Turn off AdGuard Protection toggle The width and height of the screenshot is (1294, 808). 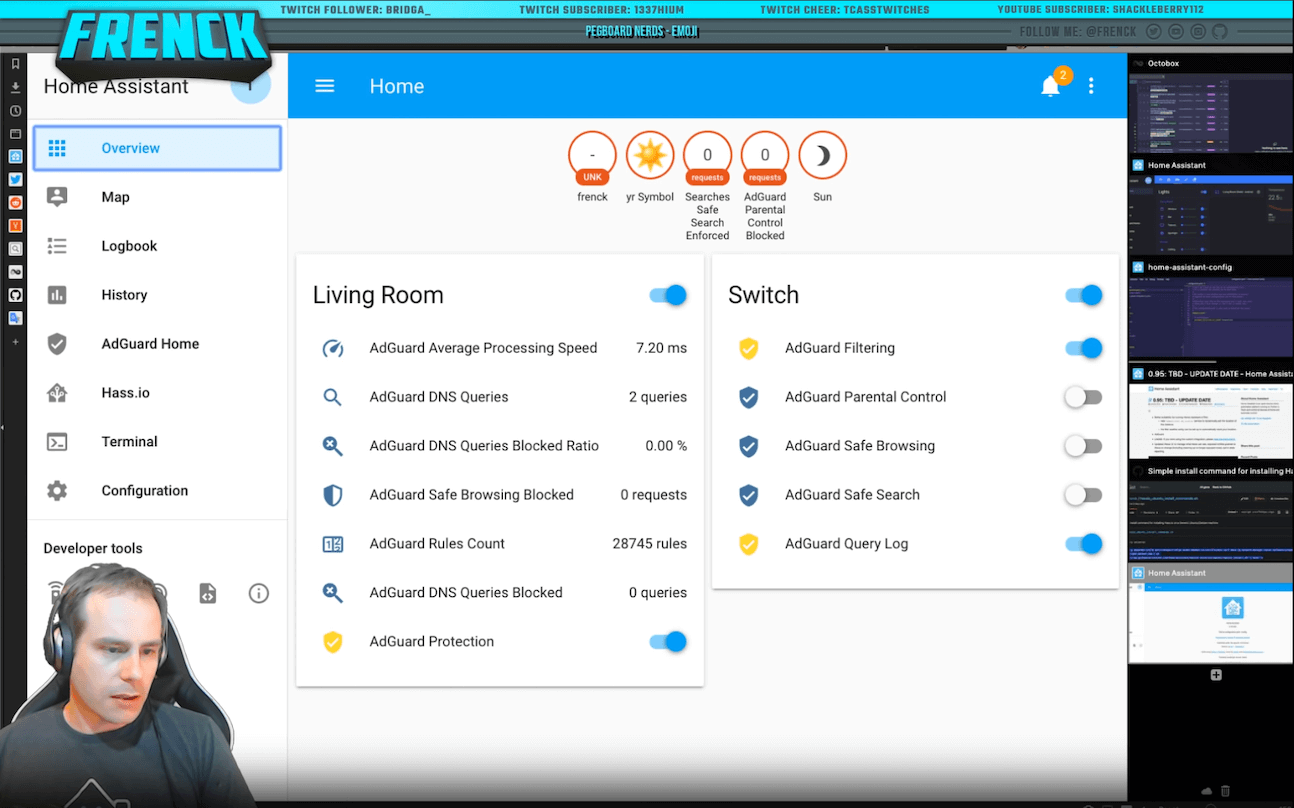pyautogui.click(x=668, y=642)
